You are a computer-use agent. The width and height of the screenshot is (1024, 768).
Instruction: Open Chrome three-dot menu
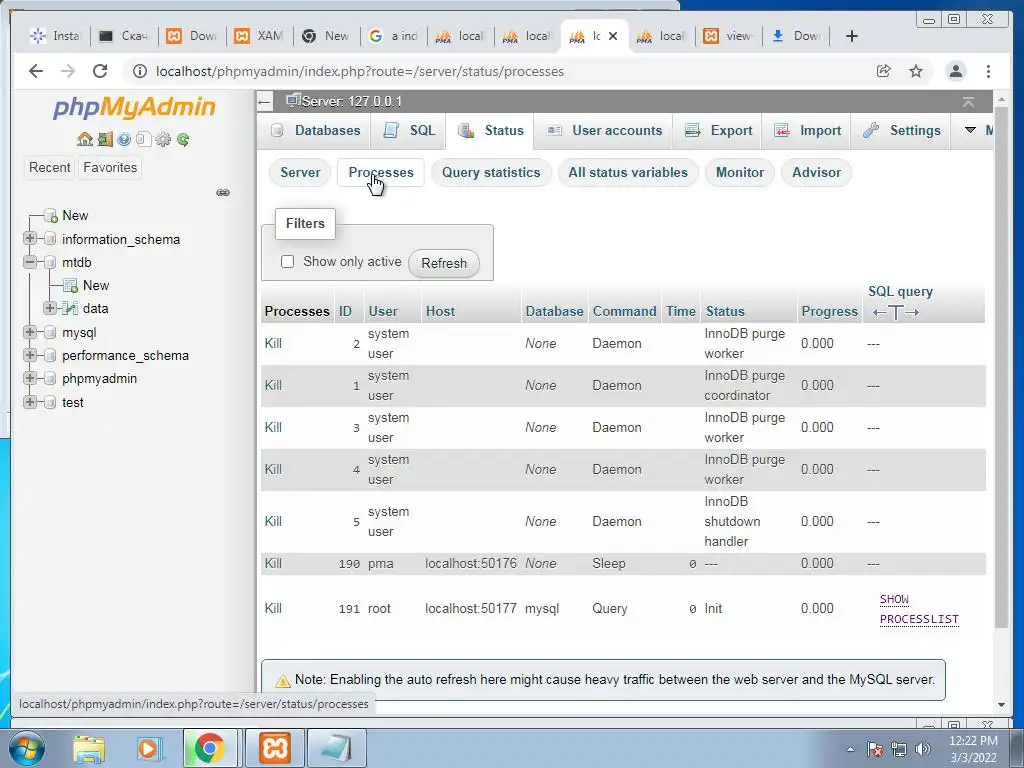pos(988,71)
